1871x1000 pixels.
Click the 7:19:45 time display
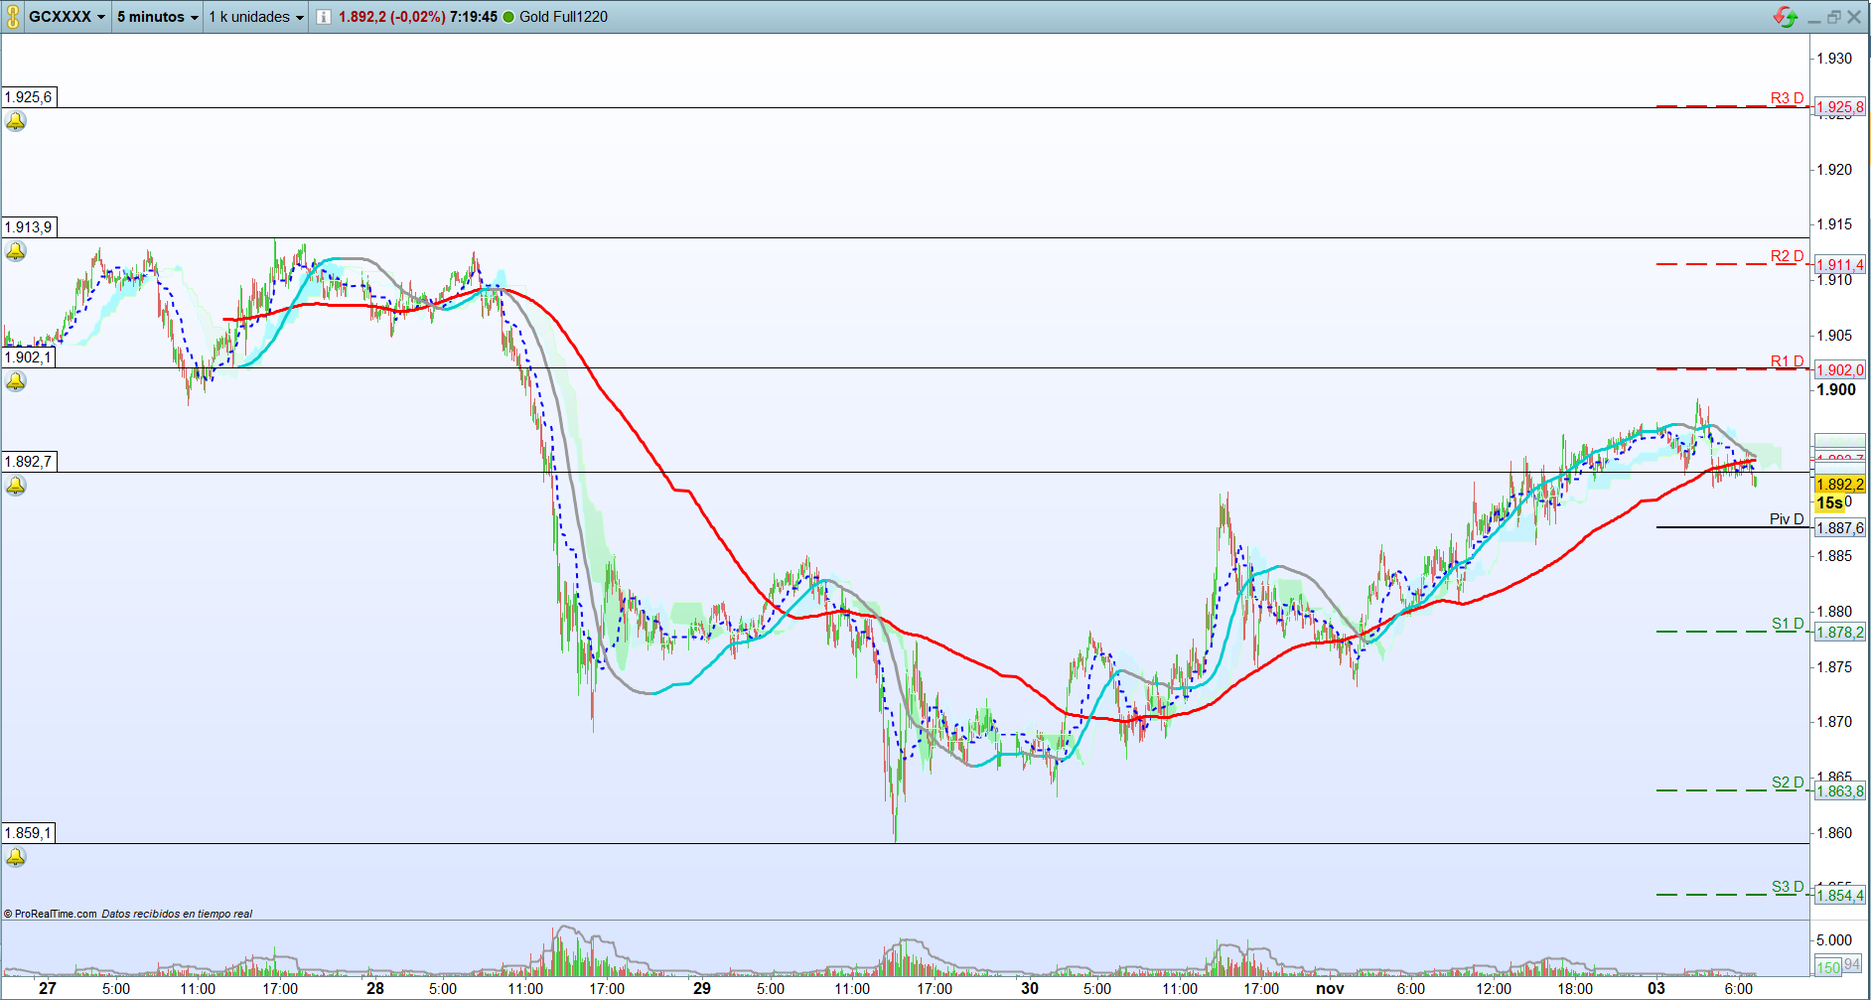[474, 17]
